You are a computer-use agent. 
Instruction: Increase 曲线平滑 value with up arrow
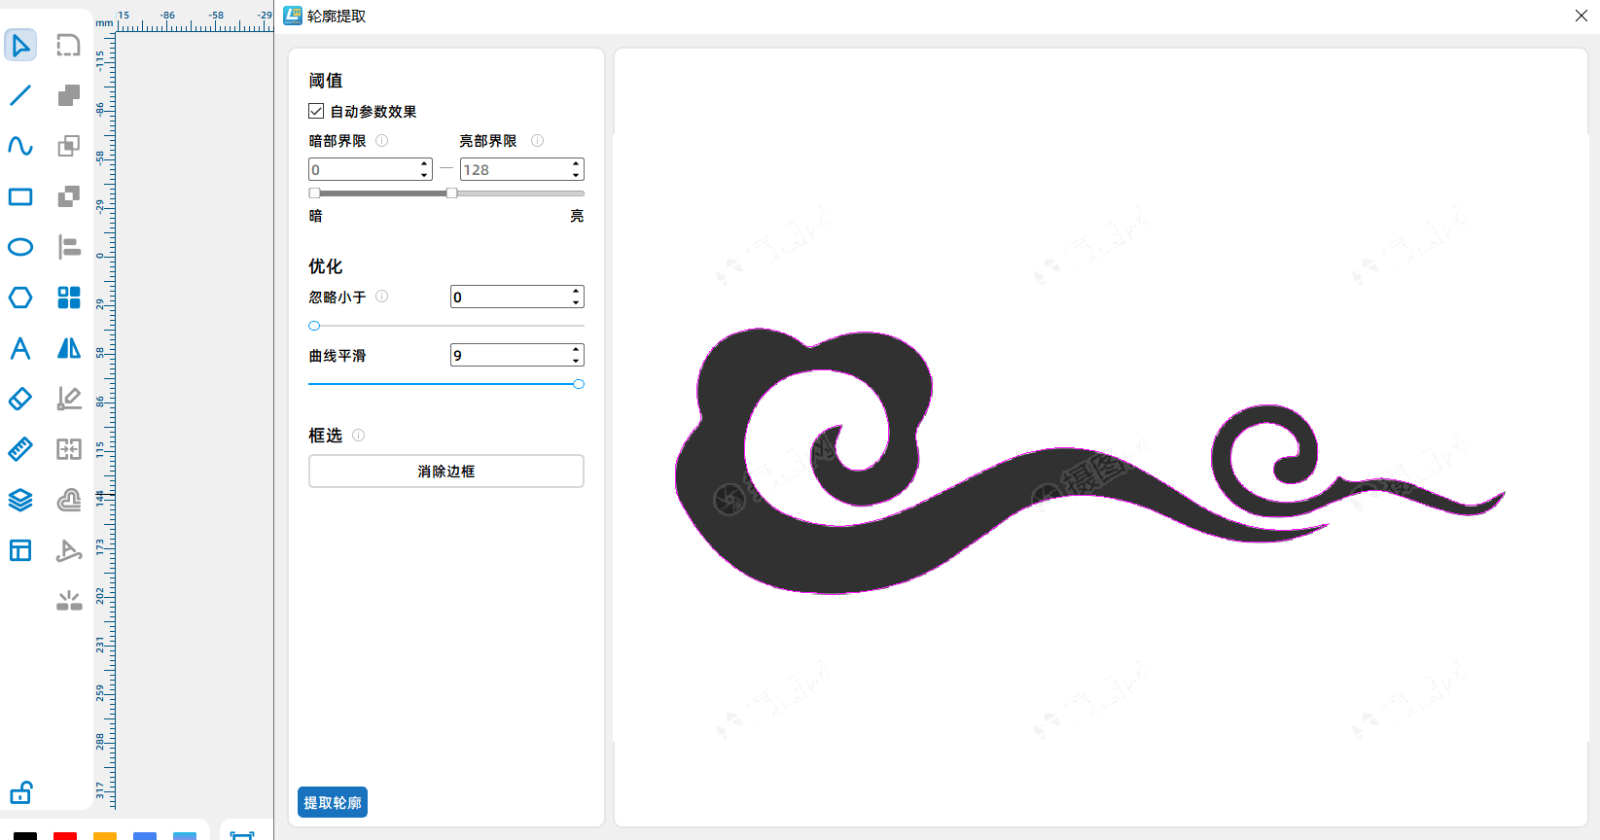tap(576, 350)
